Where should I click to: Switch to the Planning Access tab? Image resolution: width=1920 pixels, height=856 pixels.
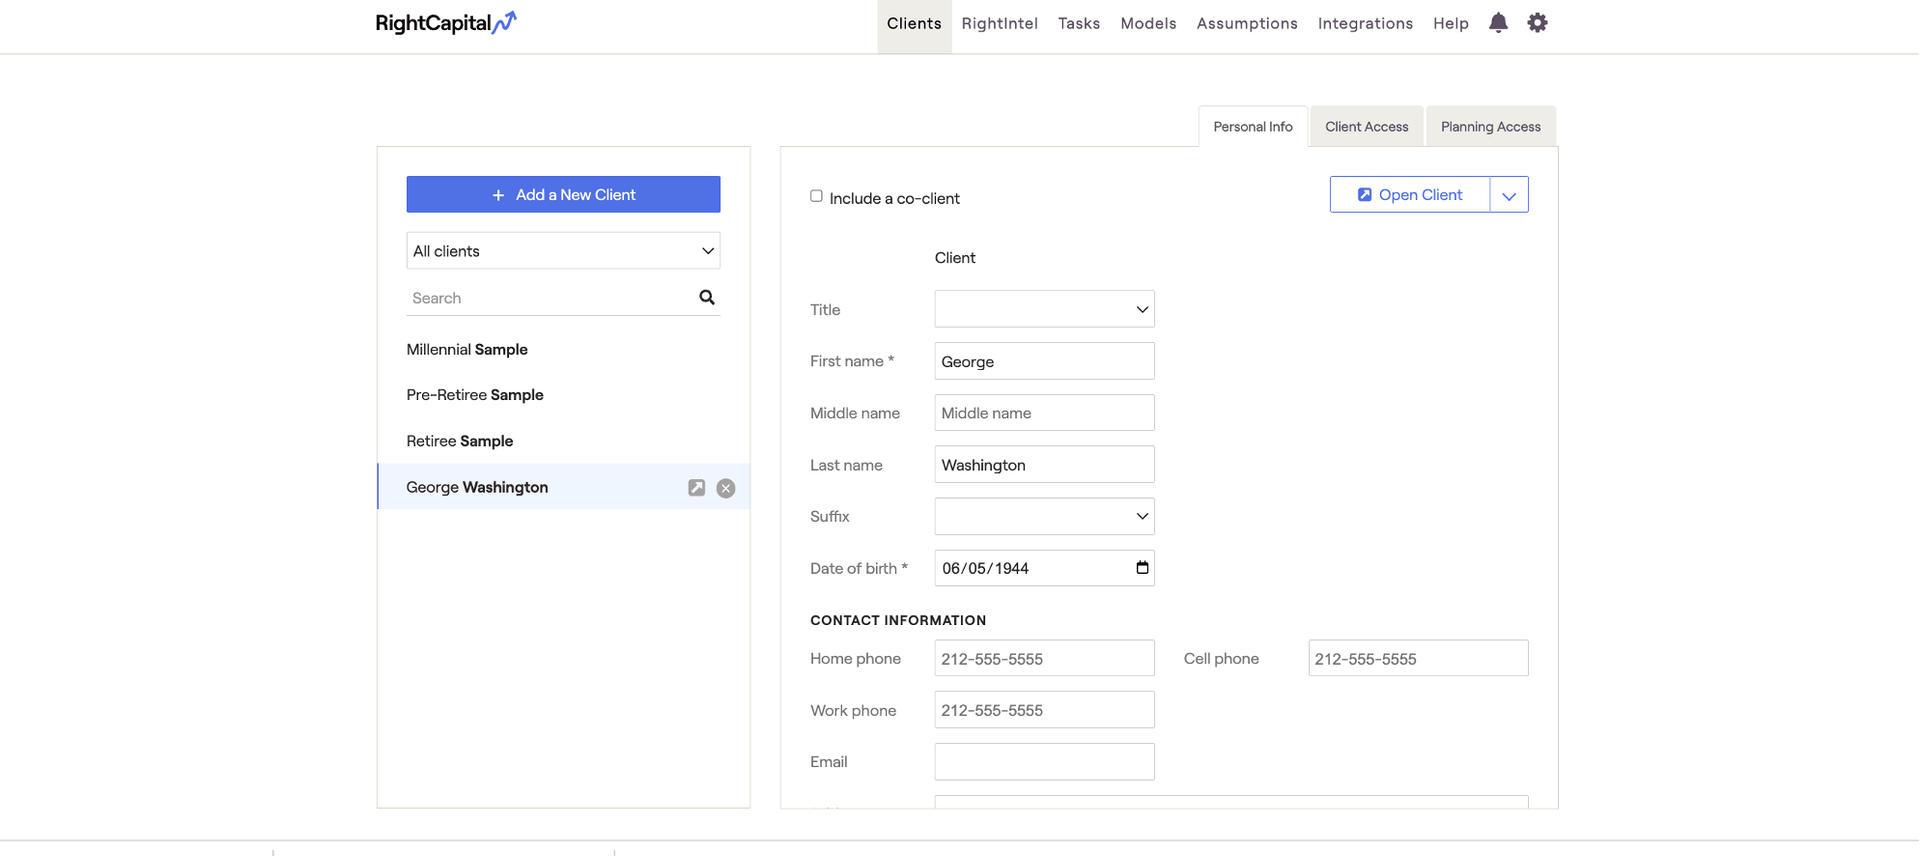1490,127
